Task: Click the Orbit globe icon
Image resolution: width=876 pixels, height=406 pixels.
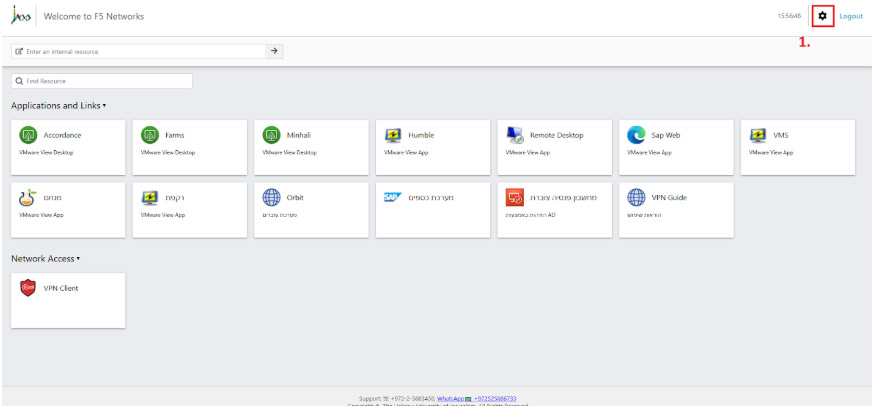Action: click(x=271, y=197)
